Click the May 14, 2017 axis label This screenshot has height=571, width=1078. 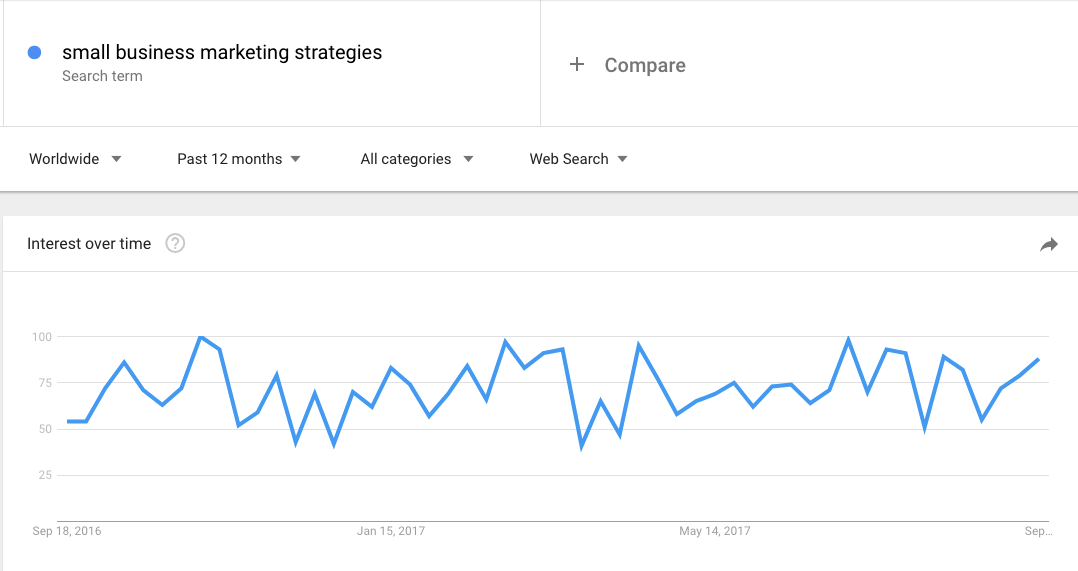point(714,530)
